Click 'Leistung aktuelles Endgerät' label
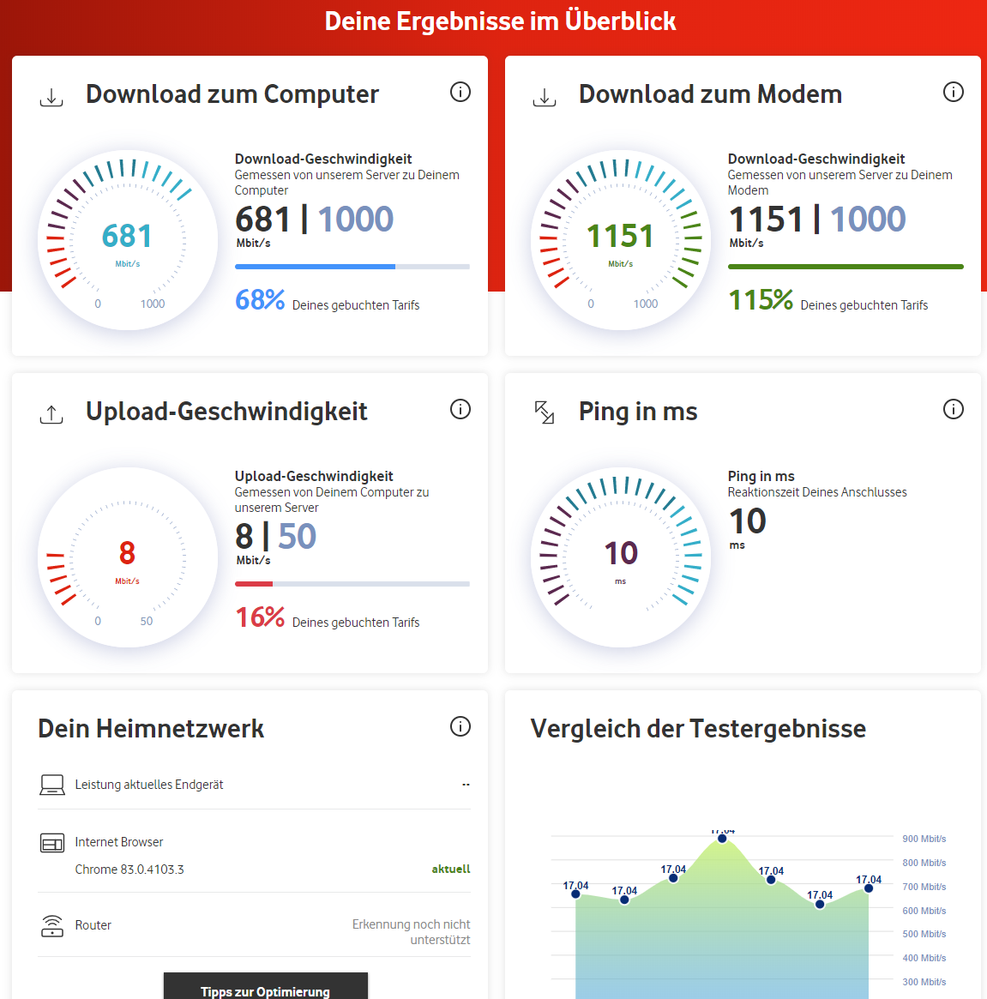Image resolution: width=987 pixels, height=999 pixels. (149, 784)
